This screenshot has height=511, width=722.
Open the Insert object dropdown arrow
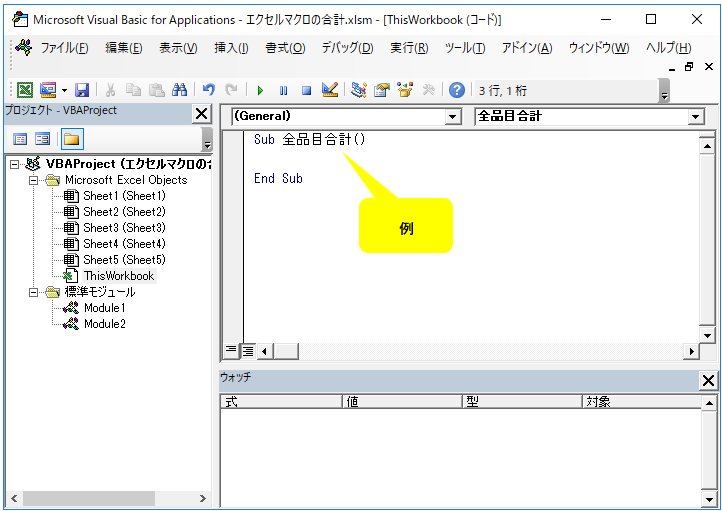[x=64, y=90]
